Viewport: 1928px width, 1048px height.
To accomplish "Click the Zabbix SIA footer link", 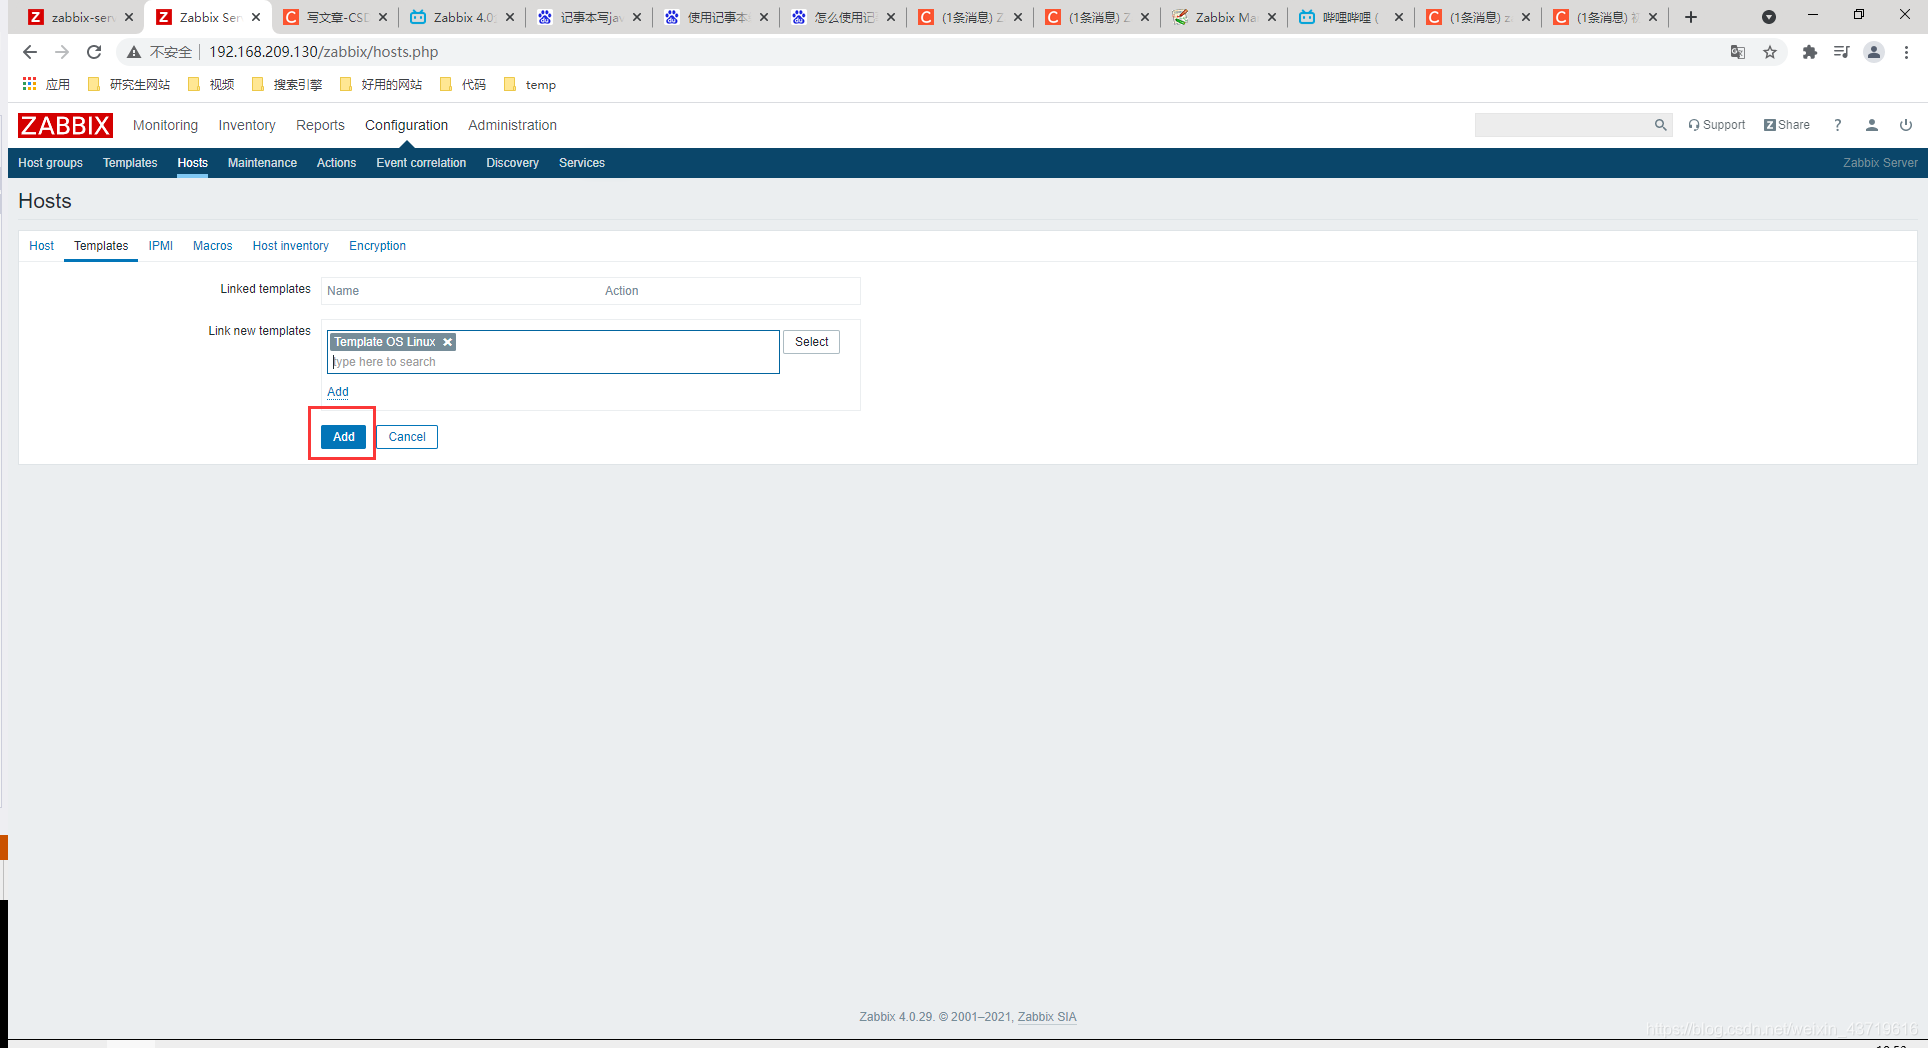I will pos(1047,1017).
